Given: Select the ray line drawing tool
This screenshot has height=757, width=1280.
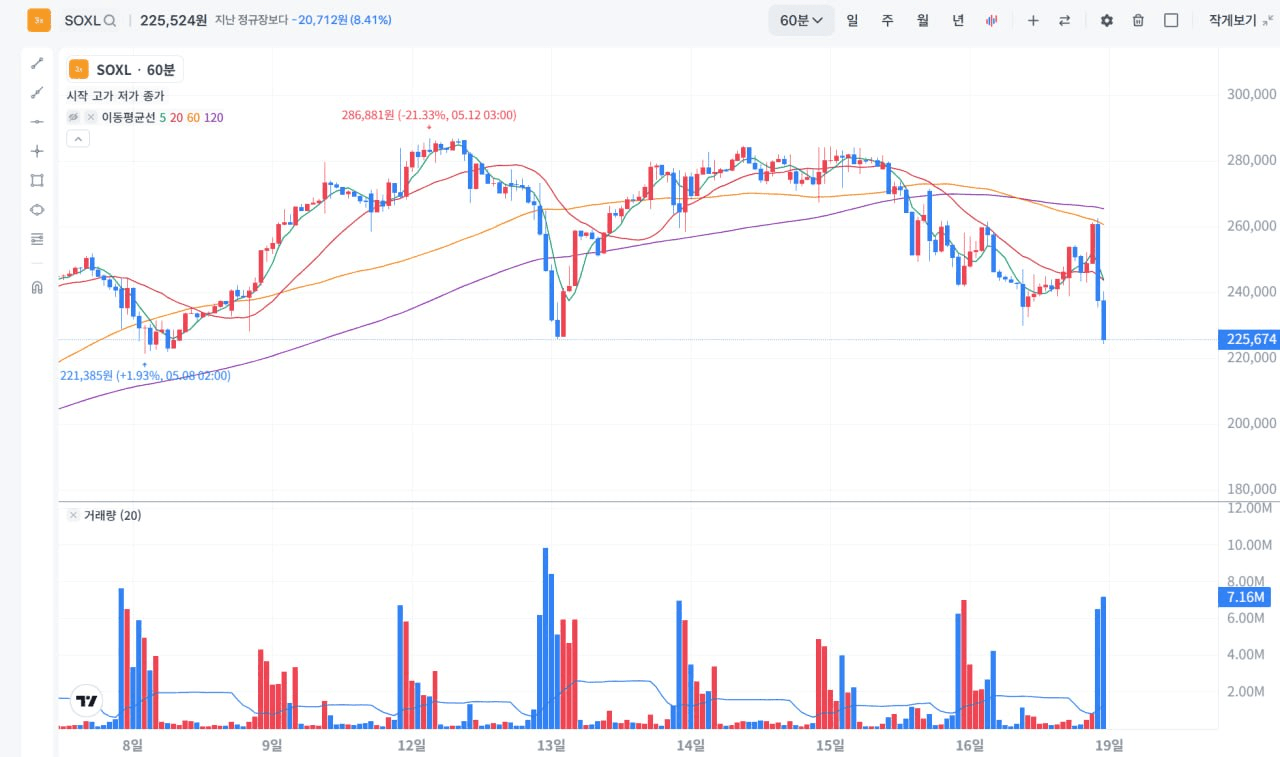Looking at the screenshot, I should pos(37,93).
